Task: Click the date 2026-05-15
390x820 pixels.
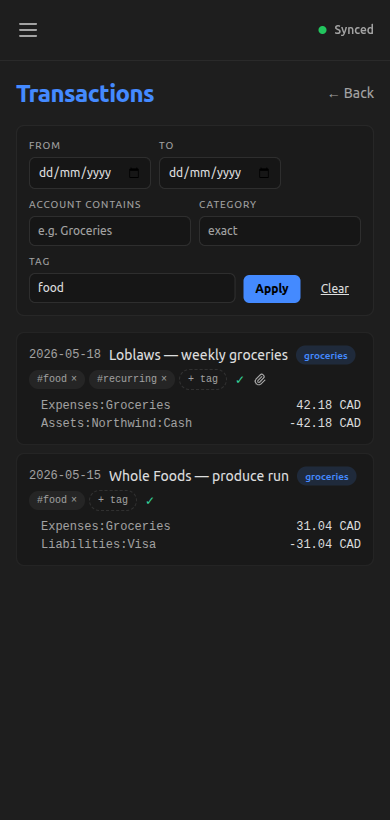Action: point(65,475)
